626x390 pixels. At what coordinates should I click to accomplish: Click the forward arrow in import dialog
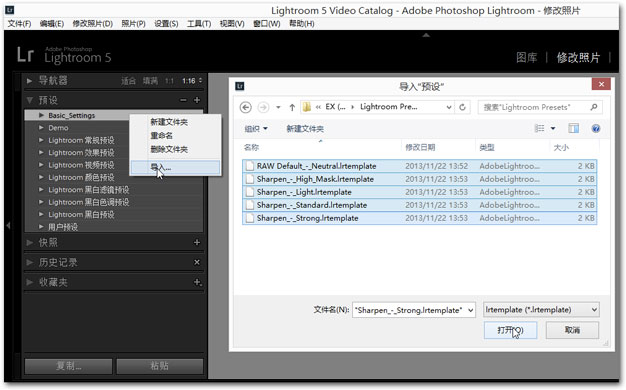point(263,107)
